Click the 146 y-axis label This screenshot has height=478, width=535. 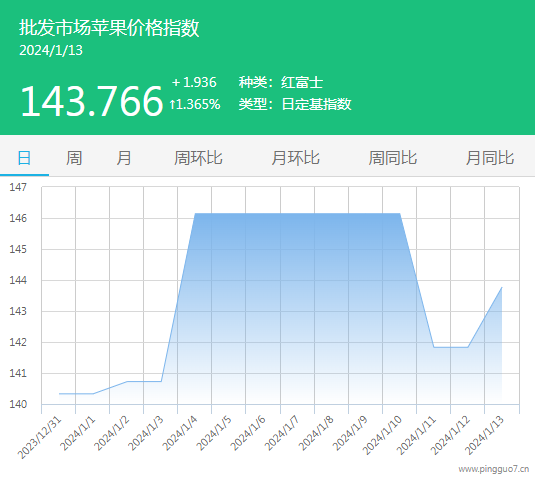click(18, 218)
